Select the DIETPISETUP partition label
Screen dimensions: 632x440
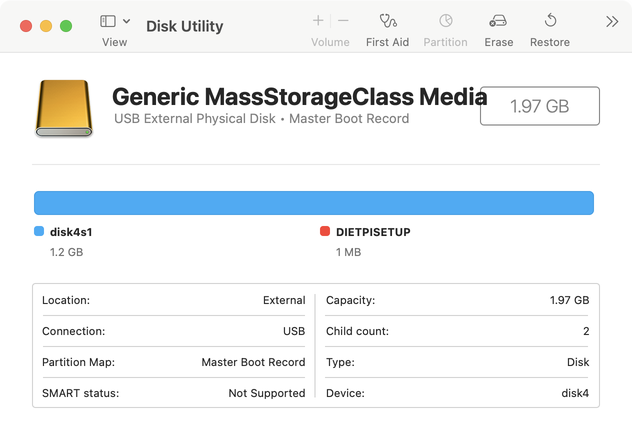(x=373, y=232)
